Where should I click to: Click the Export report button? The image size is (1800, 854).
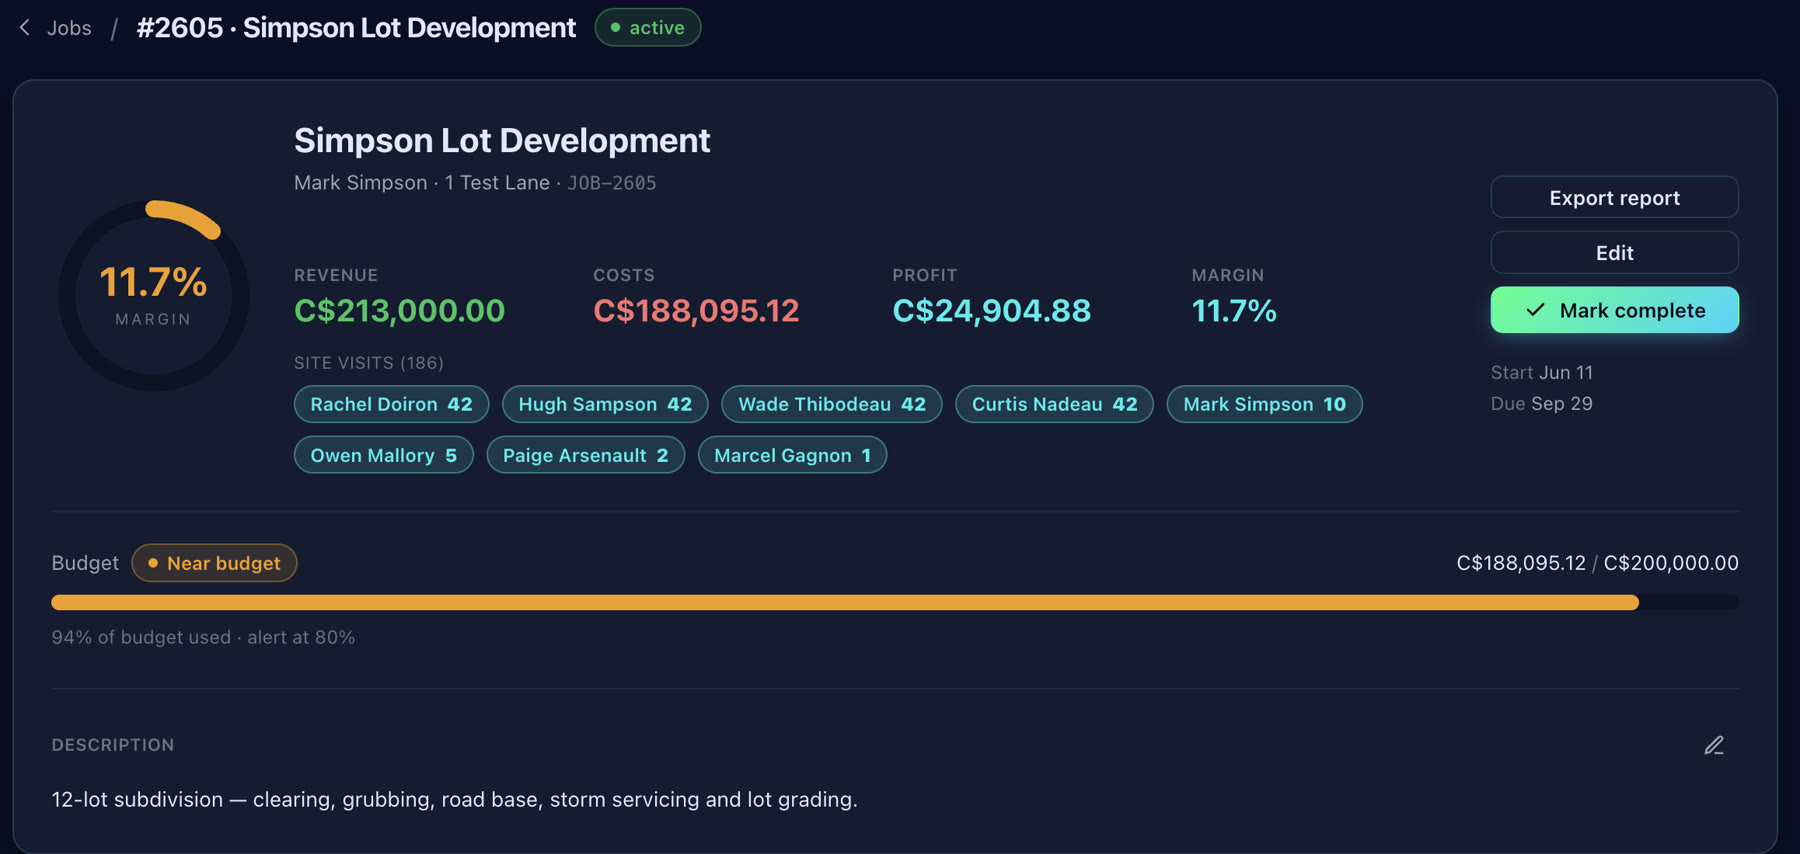tap(1614, 197)
